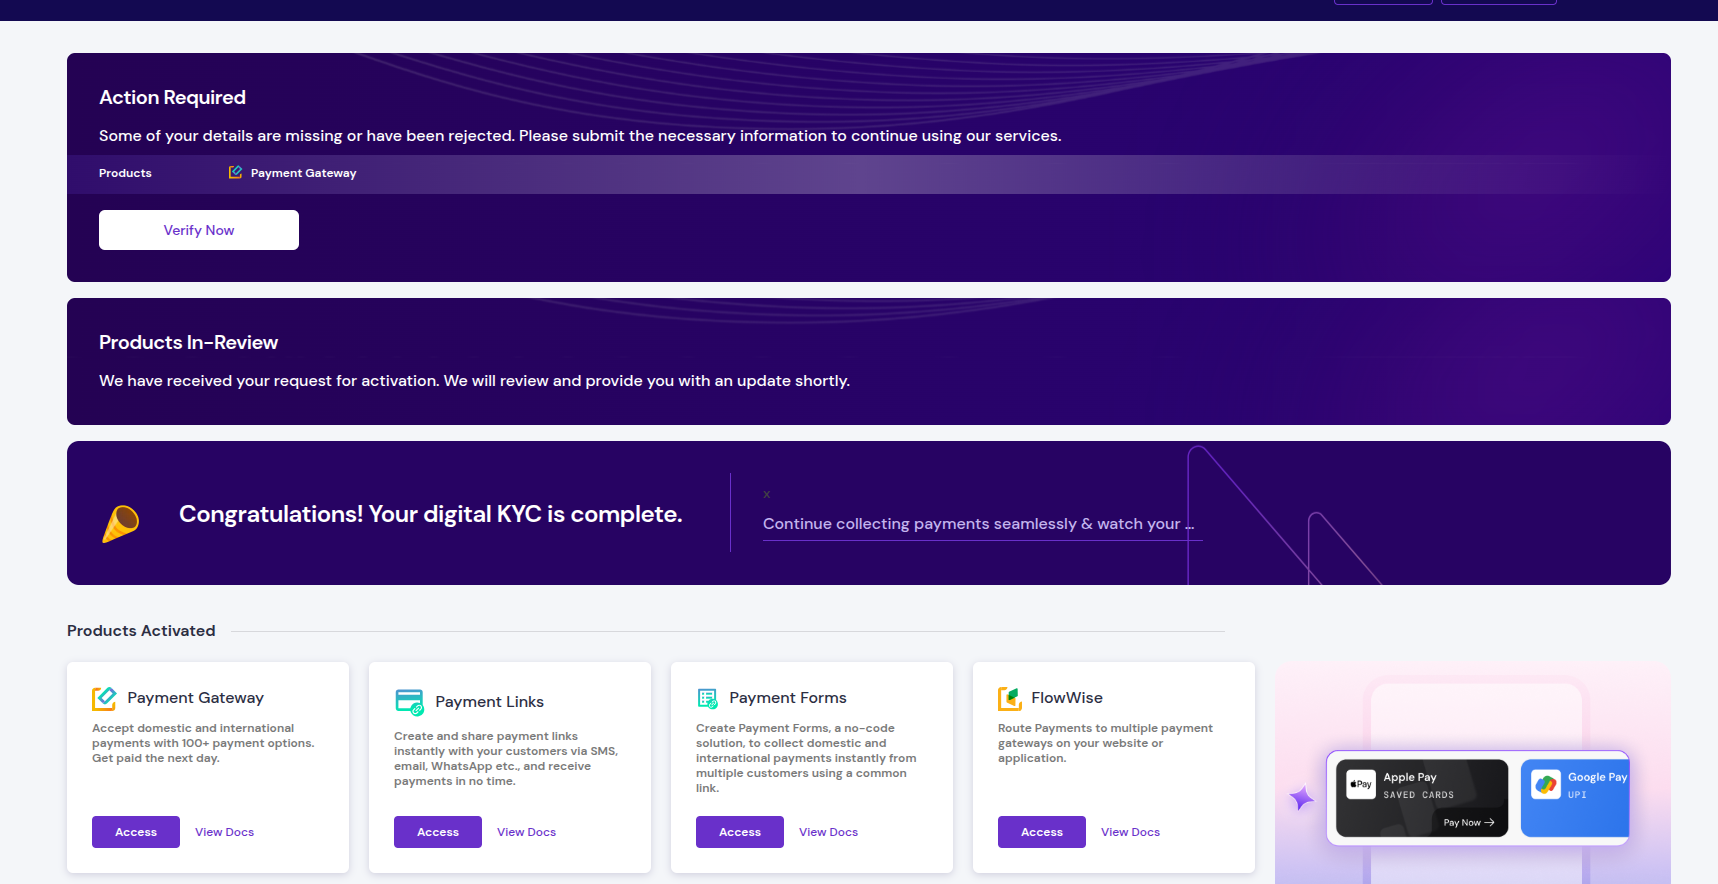Click the Payment Forms card title
This screenshot has height=884, width=1718.
[x=788, y=698]
